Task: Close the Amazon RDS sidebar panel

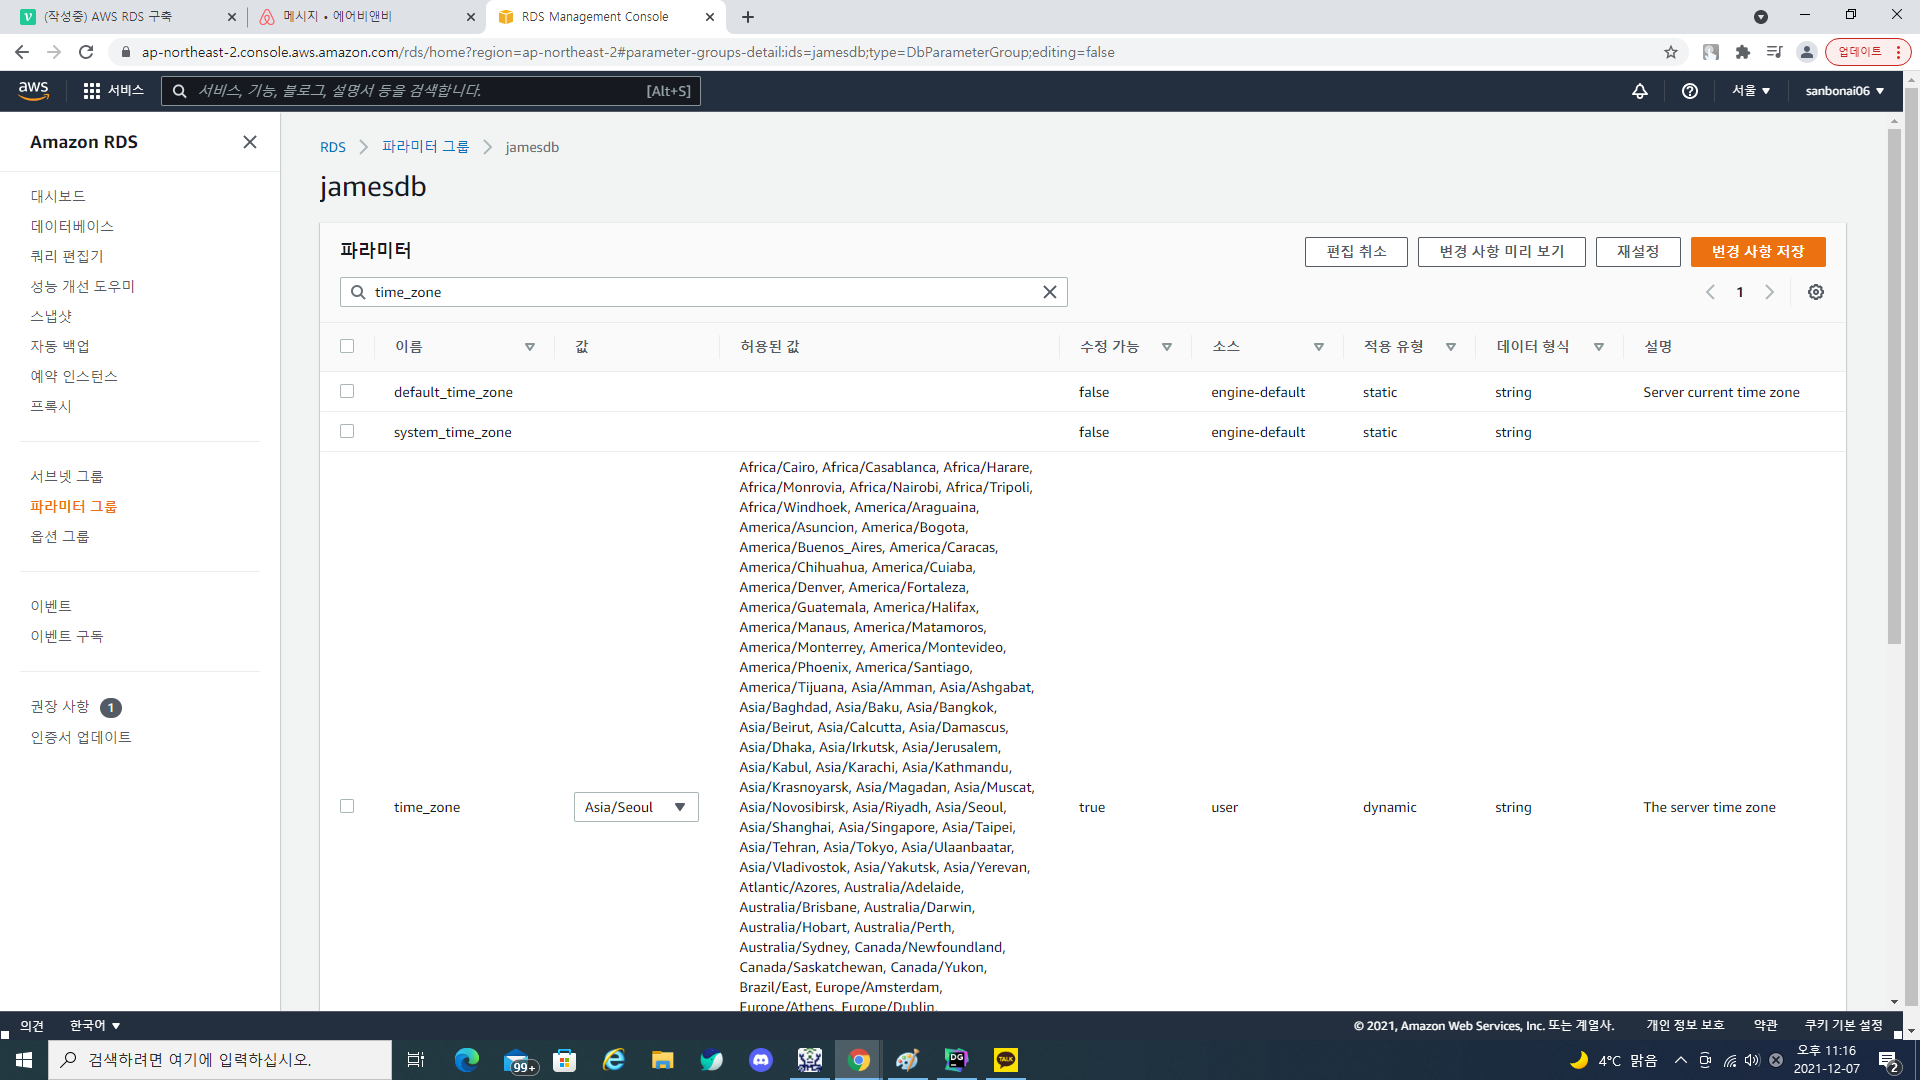Action: click(250, 142)
